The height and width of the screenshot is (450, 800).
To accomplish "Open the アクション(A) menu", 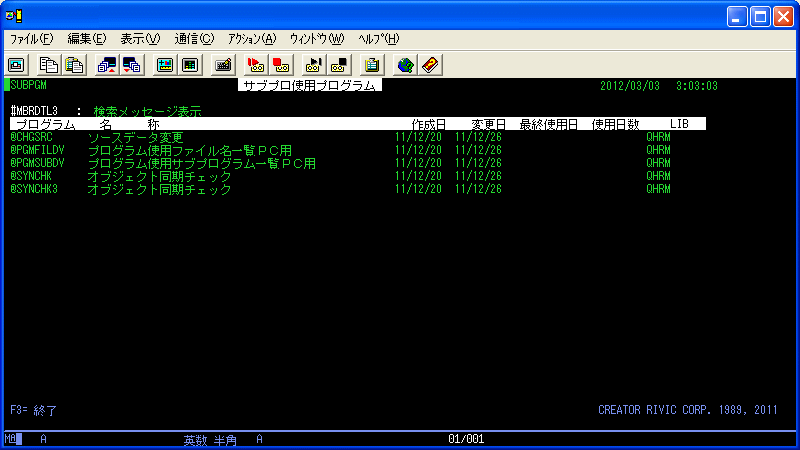I will [252, 39].
